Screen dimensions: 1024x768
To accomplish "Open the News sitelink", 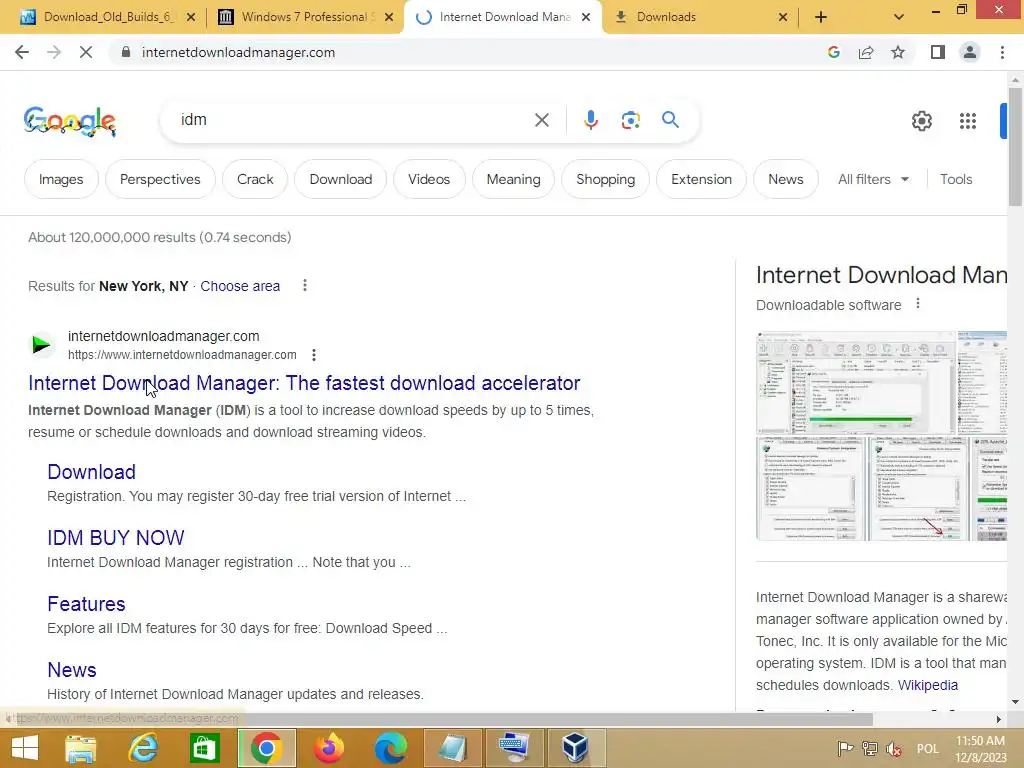I will (x=72, y=669).
